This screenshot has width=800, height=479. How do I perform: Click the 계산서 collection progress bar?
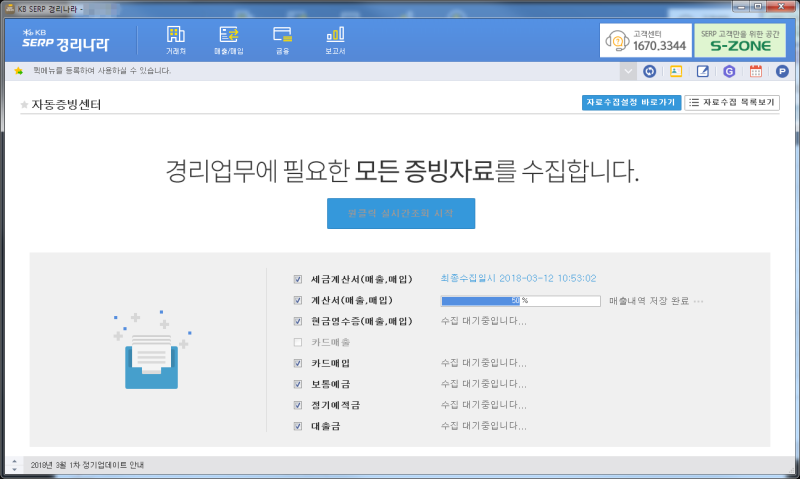tap(520, 301)
